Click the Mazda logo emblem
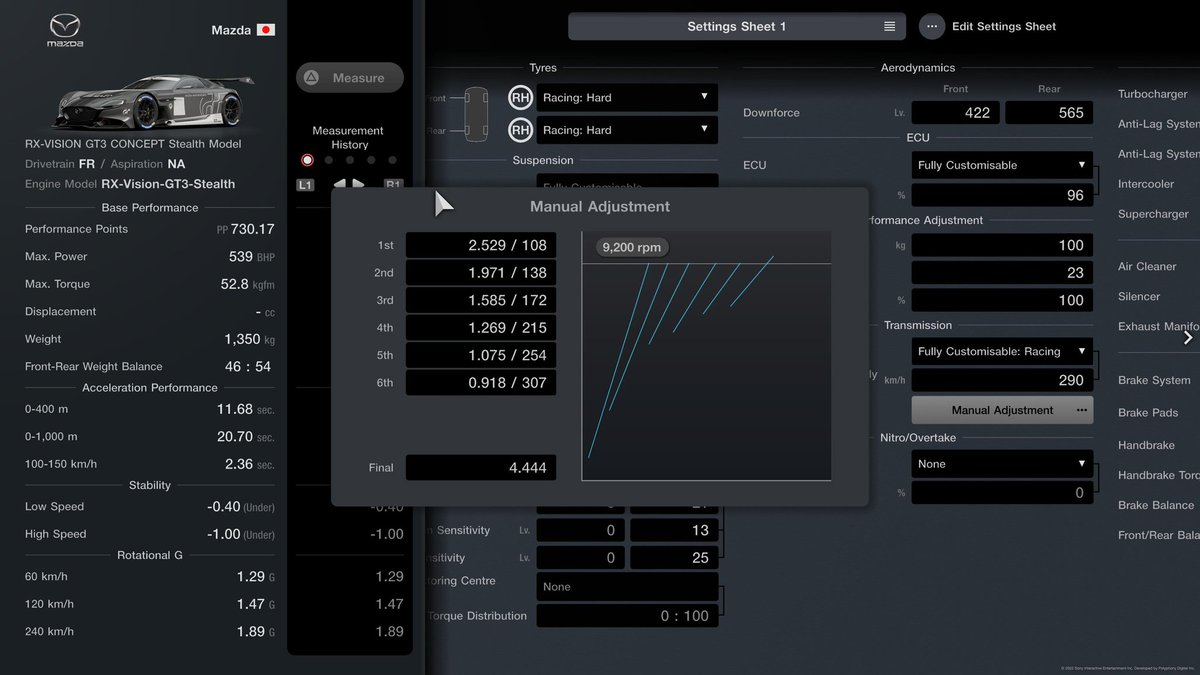The height and width of the screenshot is (675, 1200). point(64,31)
